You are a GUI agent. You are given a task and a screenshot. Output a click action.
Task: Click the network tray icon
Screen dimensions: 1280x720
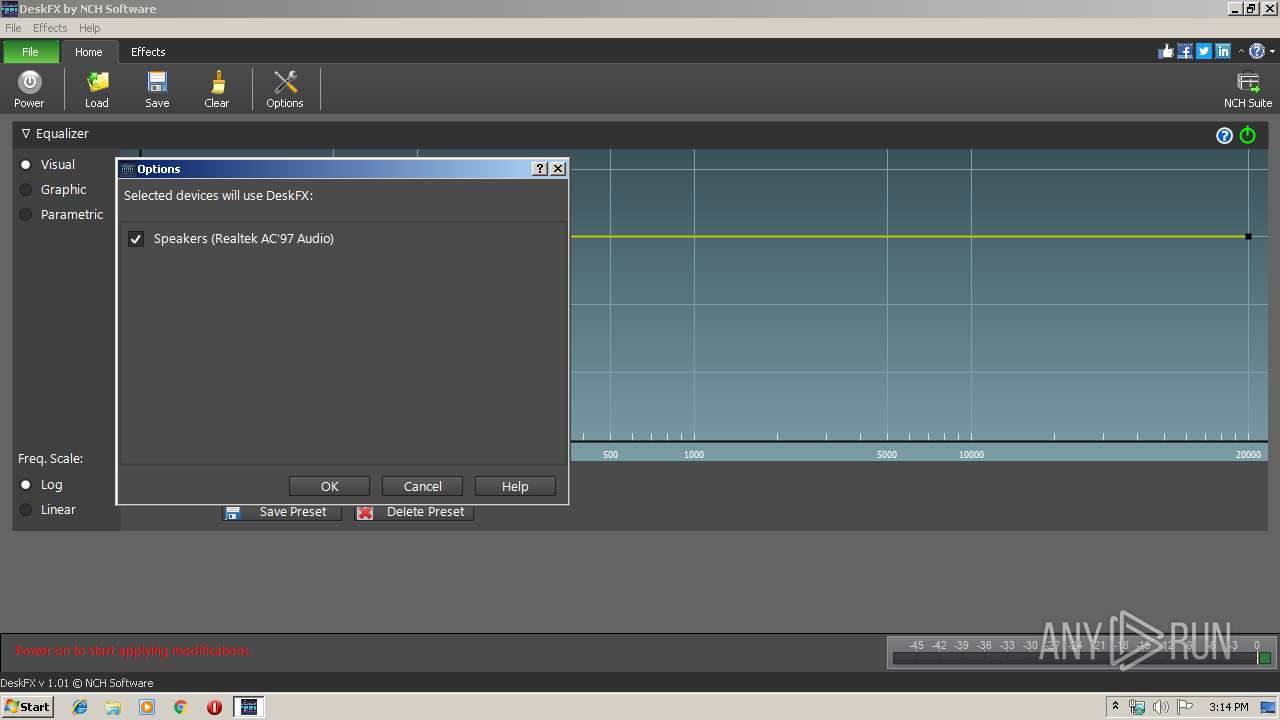[x=1137, y=707]
